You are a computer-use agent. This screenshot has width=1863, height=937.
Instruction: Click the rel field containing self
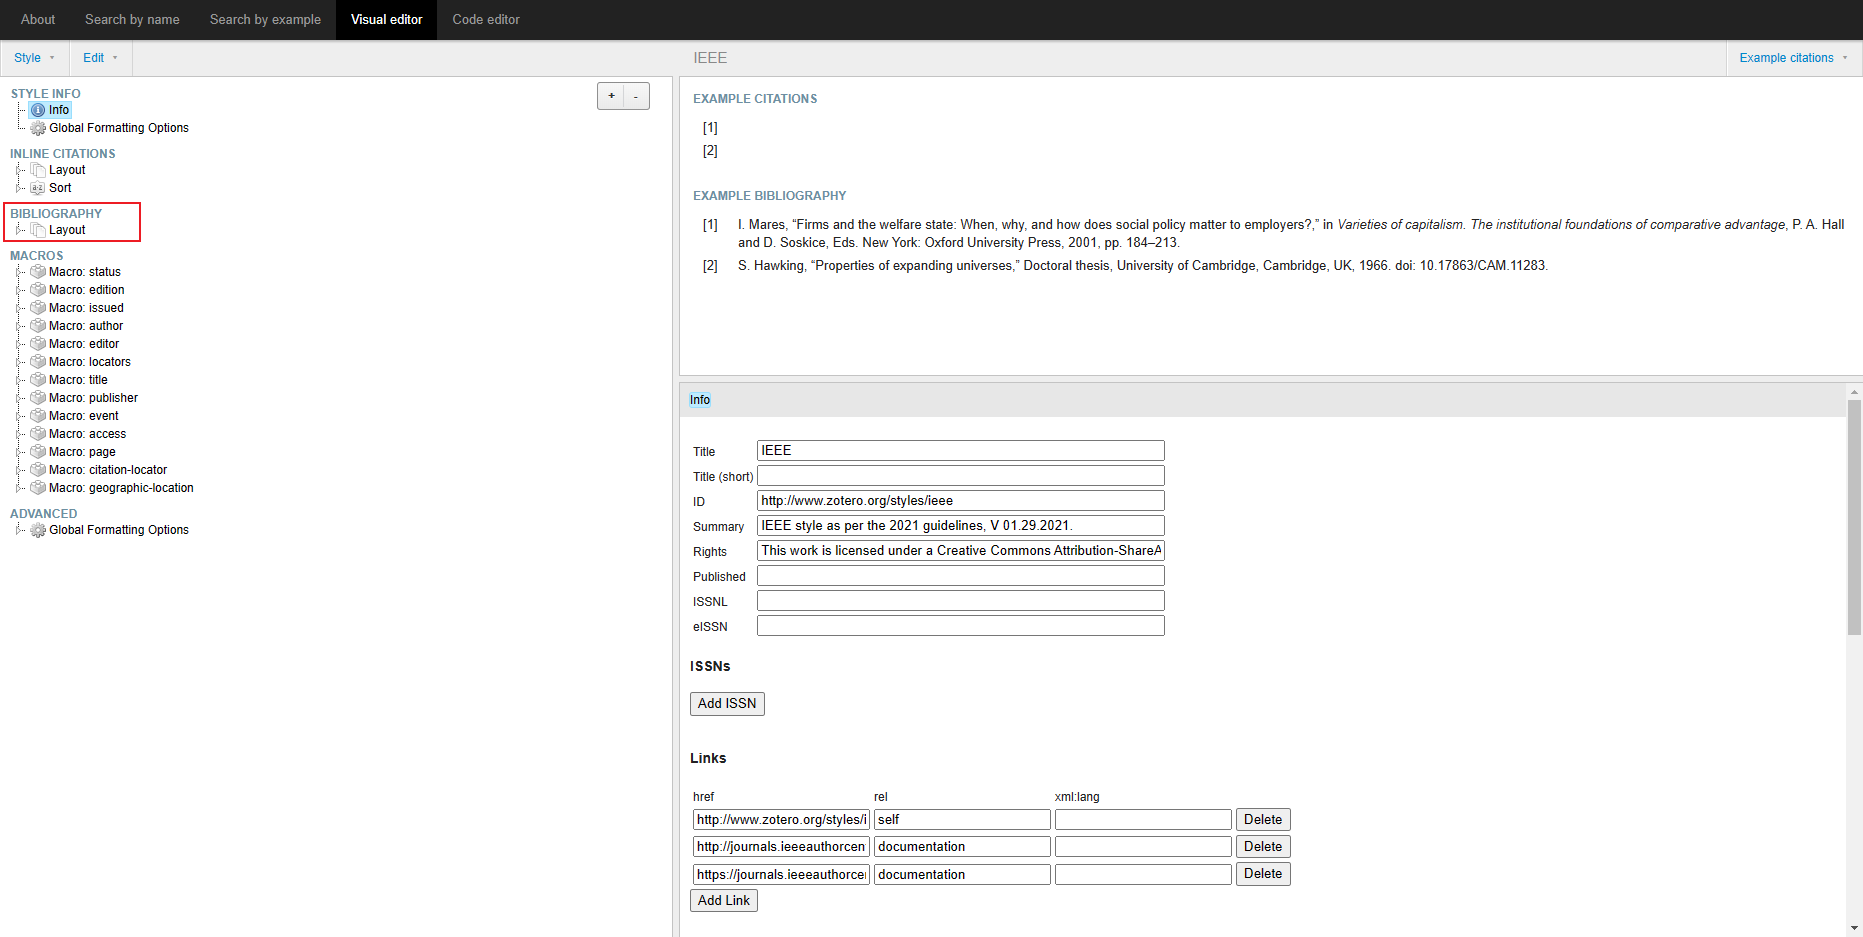coord(962,820)
